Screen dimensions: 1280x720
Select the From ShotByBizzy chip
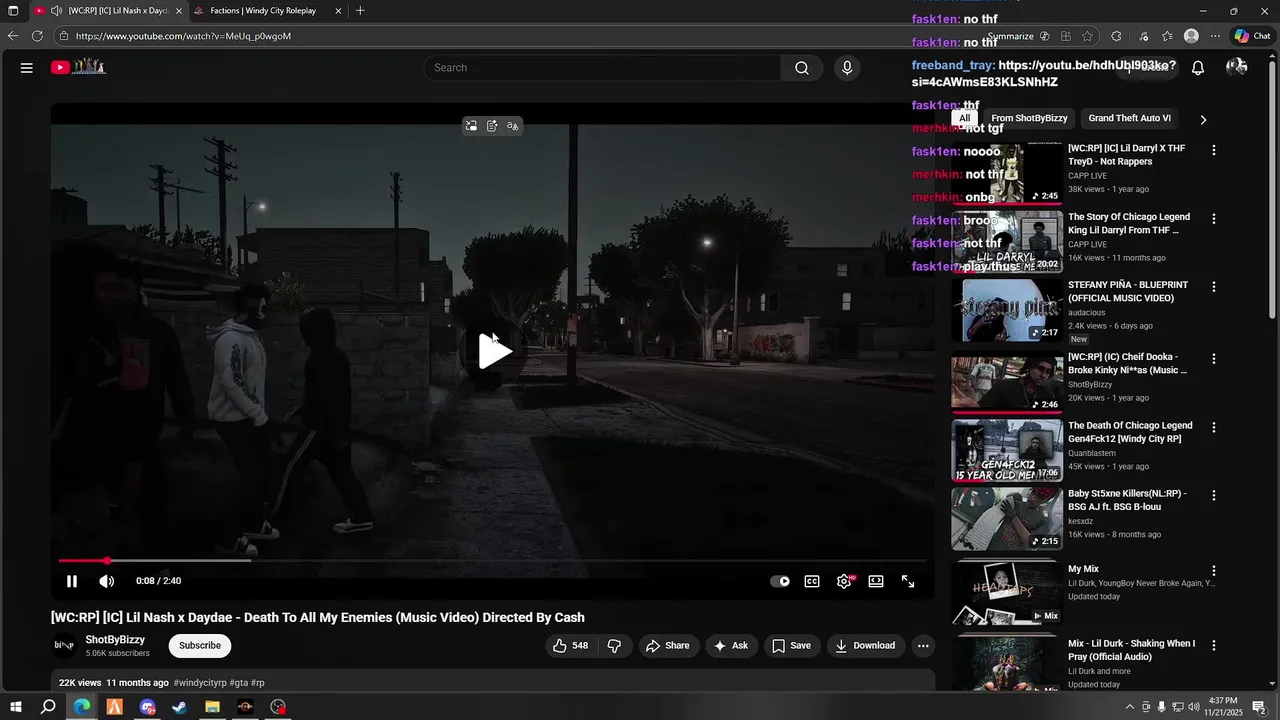tap(1029, 118)
